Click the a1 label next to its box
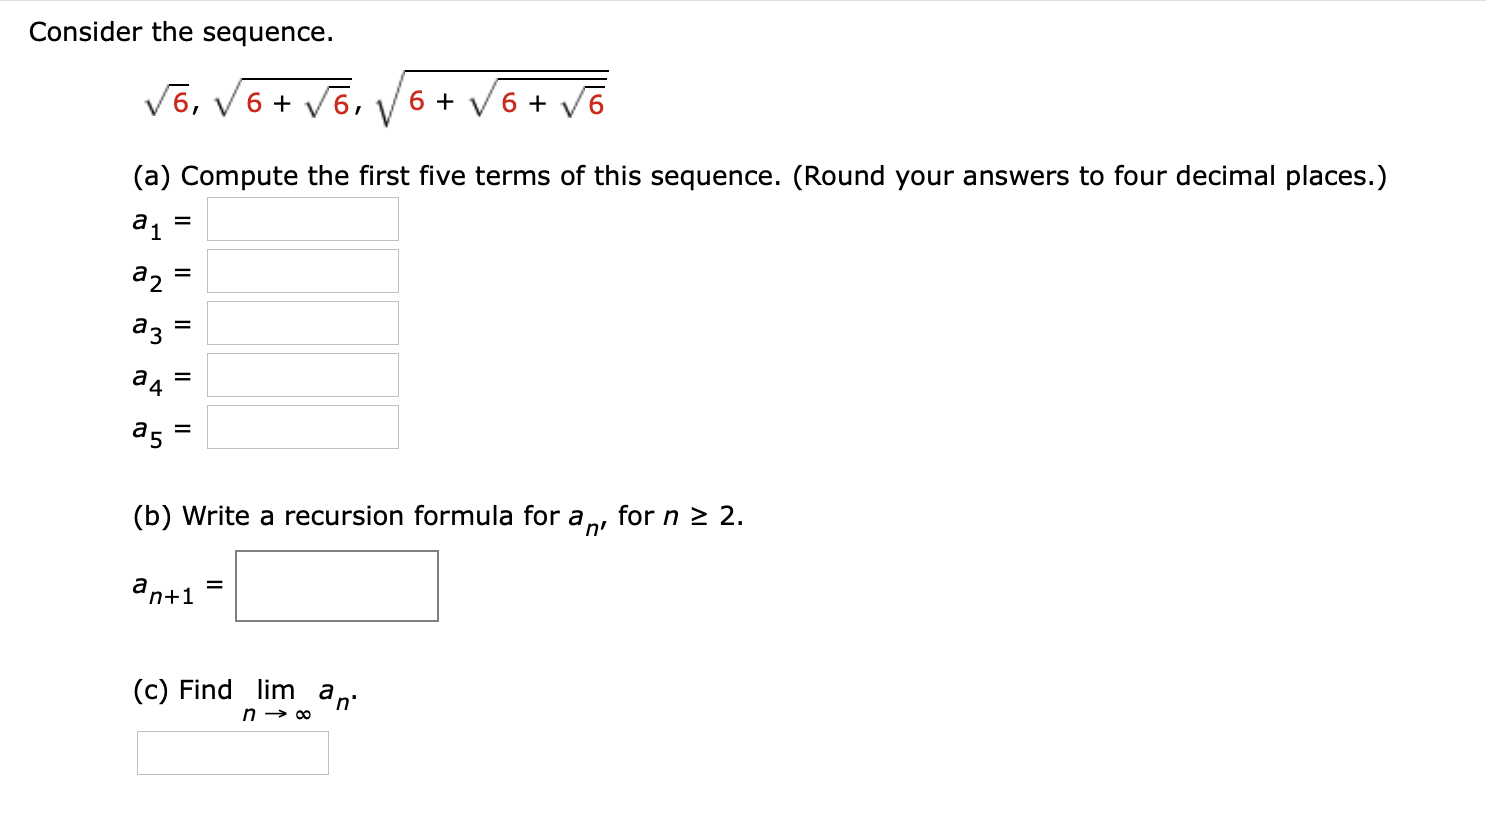The width and height of the screenshot is (1486, 818). 145,220
